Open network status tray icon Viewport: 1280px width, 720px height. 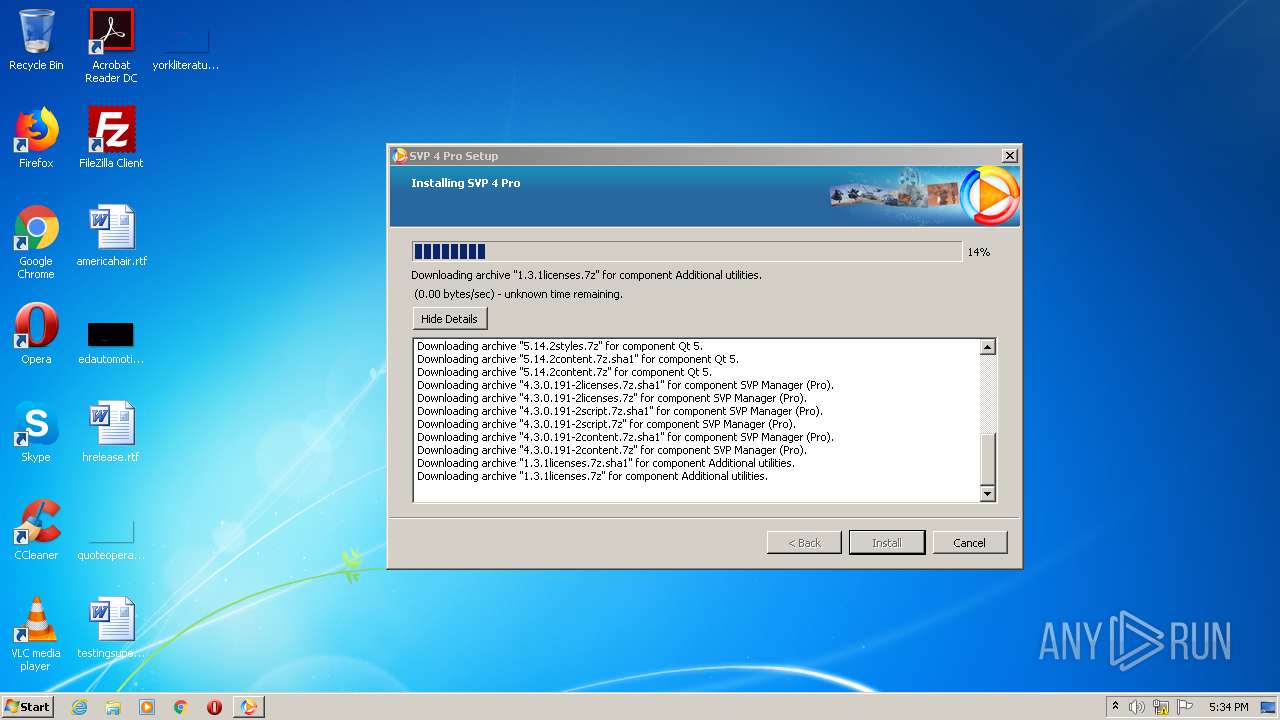(x=1161, y=707)
